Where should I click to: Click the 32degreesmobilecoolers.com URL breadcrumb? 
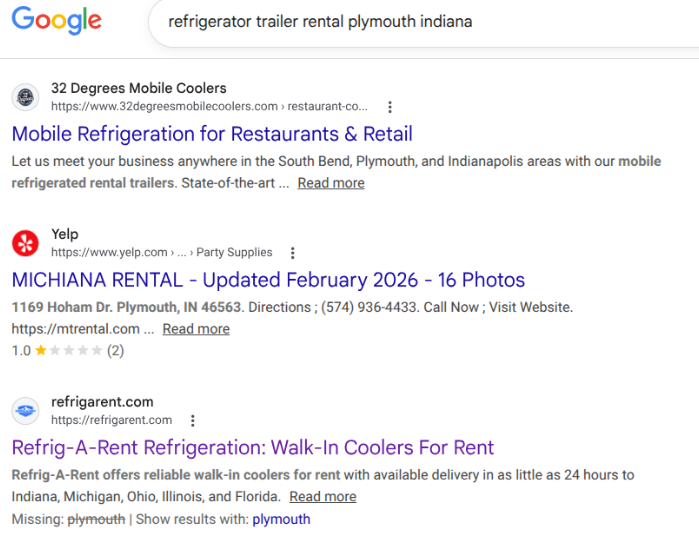point(209,107)
